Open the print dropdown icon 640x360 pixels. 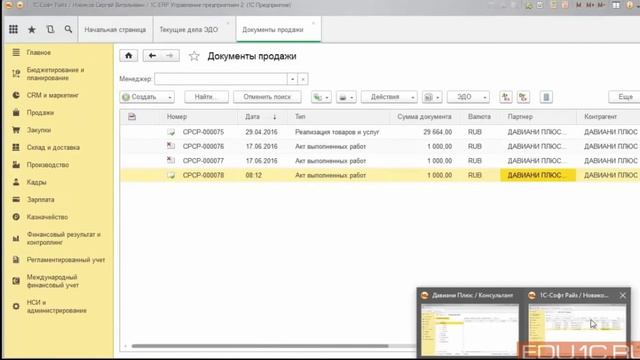pyautogui.click(x=346, y=97)
